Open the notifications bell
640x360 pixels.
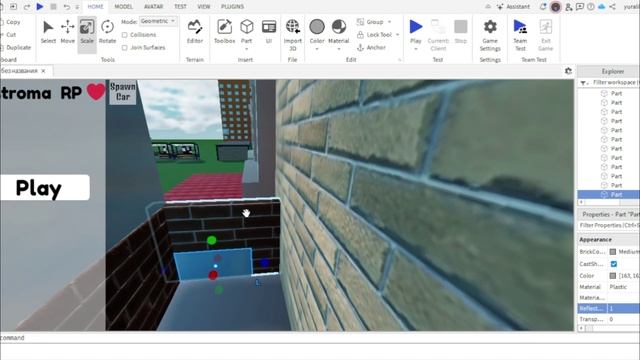pos(543,7)
